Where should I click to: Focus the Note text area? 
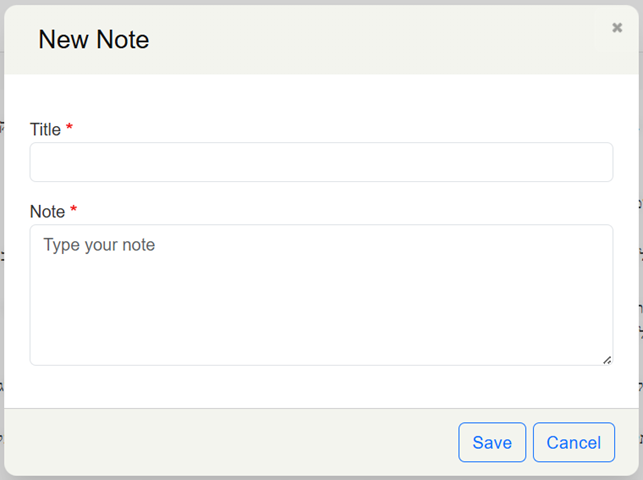click(x=320, y=294)
